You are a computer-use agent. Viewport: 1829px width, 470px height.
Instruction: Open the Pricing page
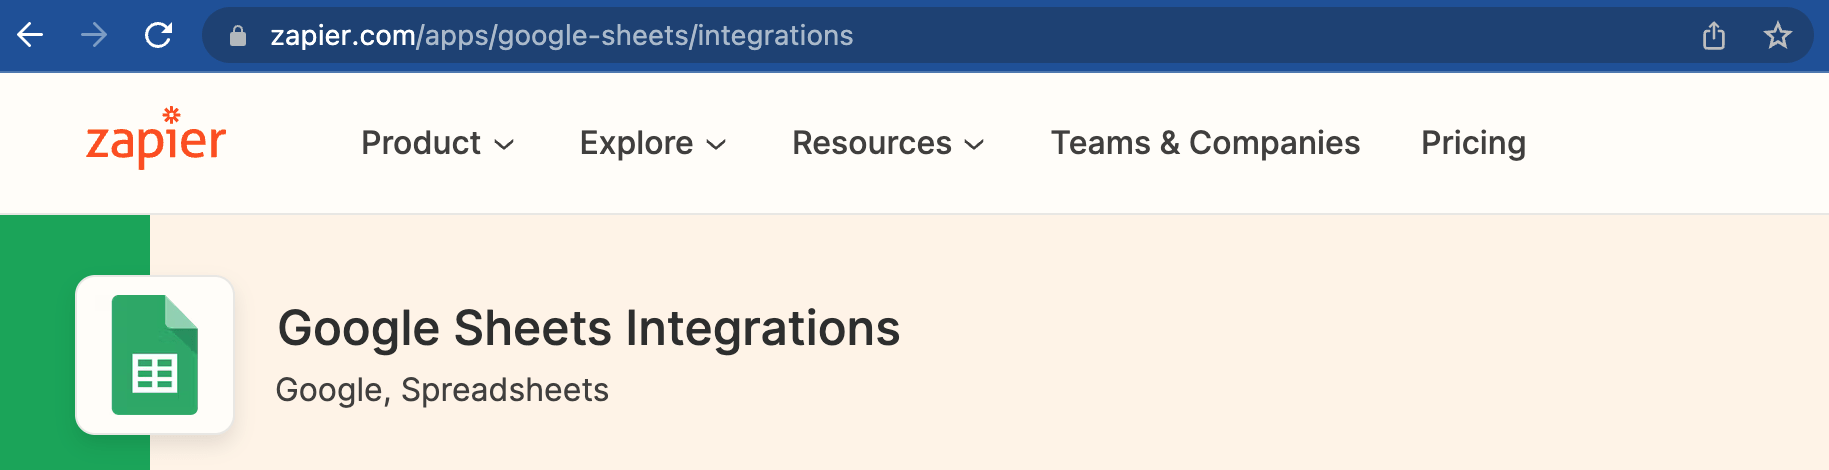pos(1473,143)
